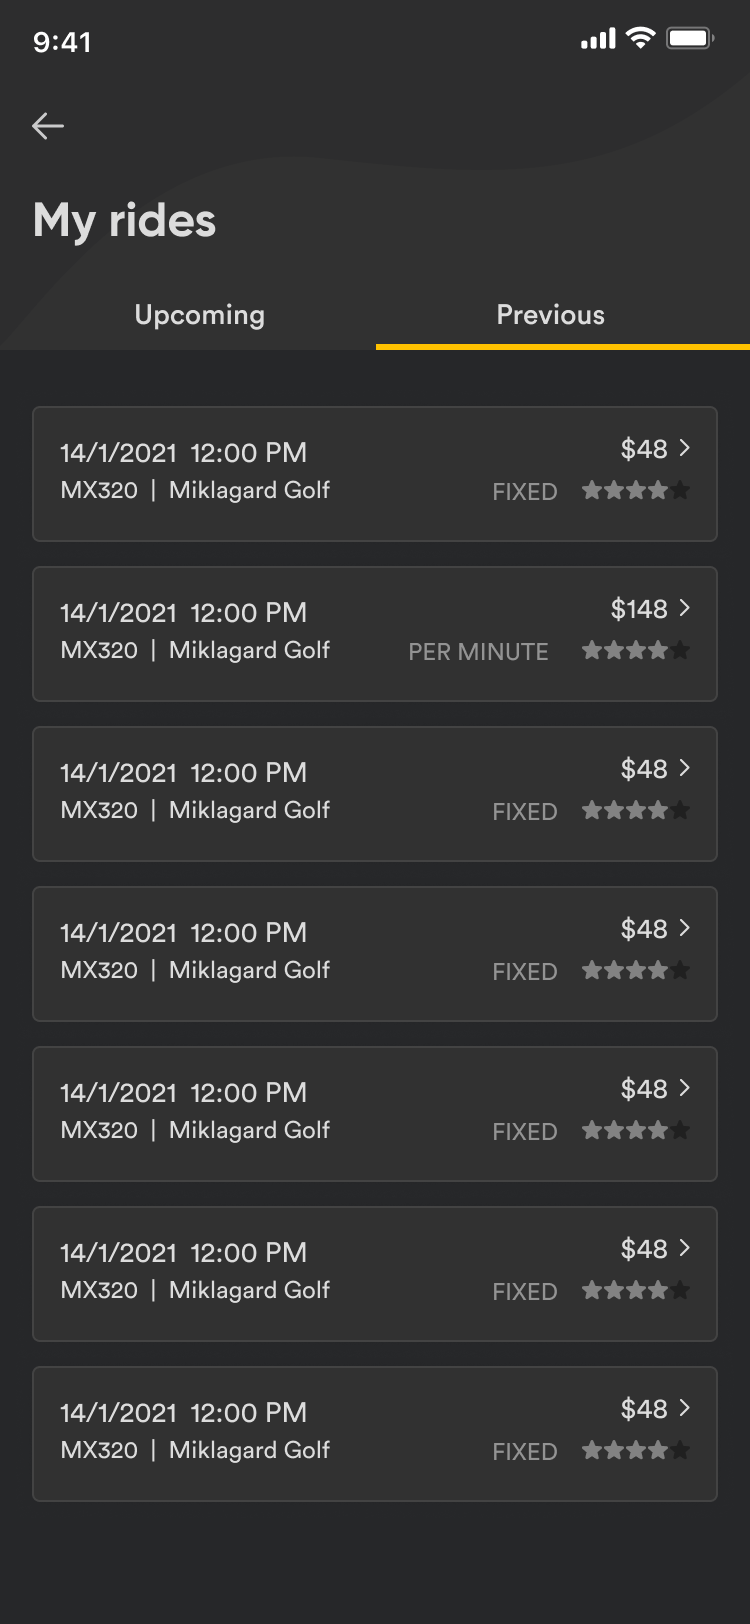Tap the battery status icon
Image resolution: width=750 pixels, height=1624 pixels.
(x=689, y=39)
